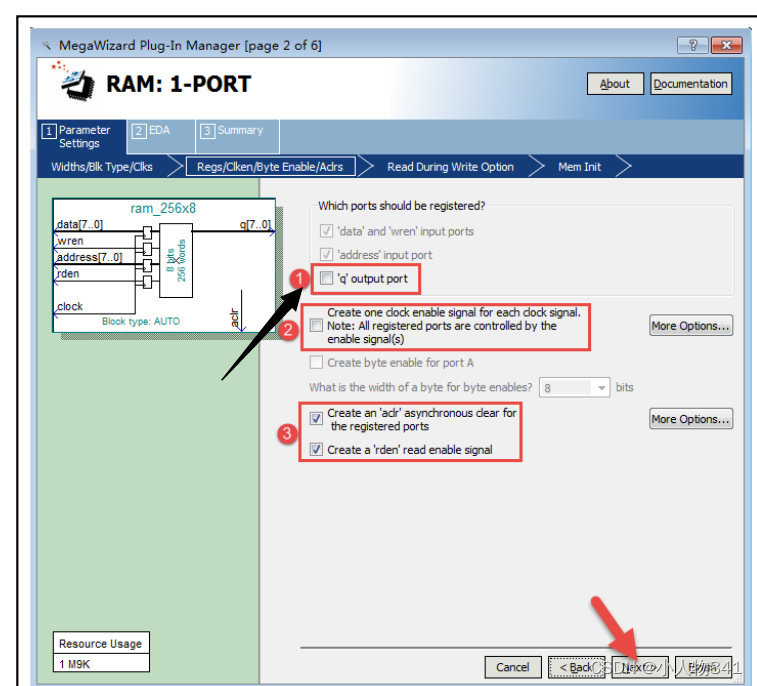Image resolution: width=757 pixels, height=686 pixels.
Task: Jump to Read During Write Option step
Action: pos(450,167)
